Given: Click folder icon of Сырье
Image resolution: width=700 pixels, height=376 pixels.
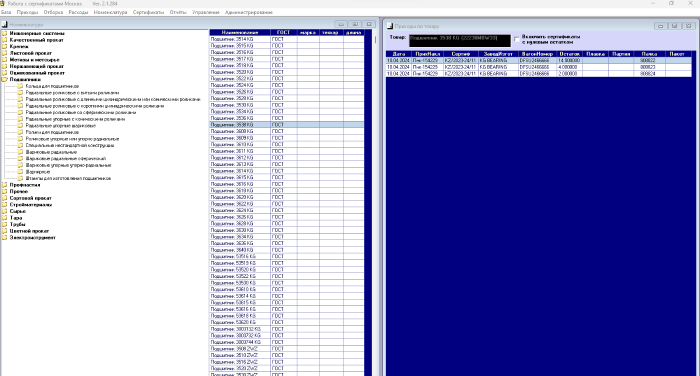Looking at the screenshot, I should click(4, 211).
